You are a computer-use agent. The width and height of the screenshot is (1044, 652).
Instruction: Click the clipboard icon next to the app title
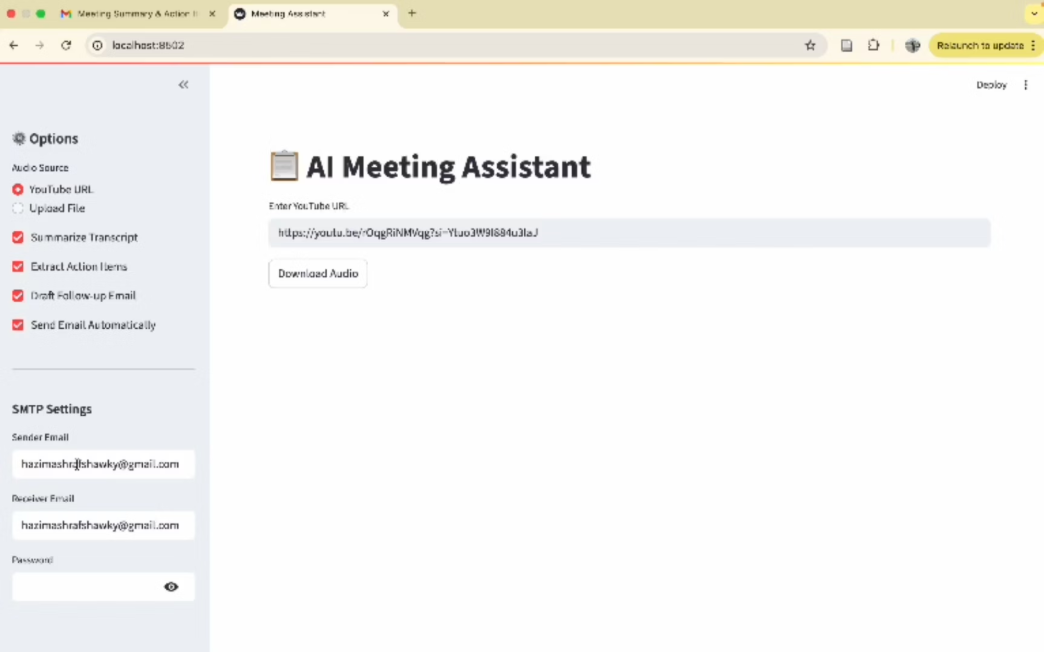tap(284, 165)
